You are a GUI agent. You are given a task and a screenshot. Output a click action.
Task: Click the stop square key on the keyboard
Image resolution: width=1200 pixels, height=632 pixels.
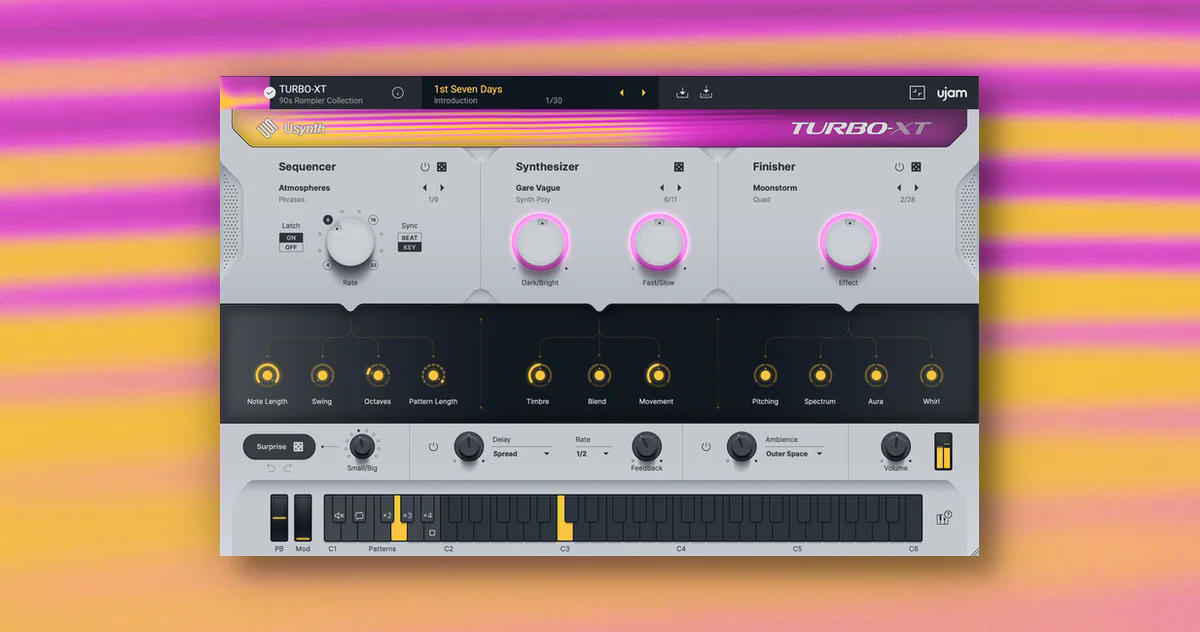[432, 533]
